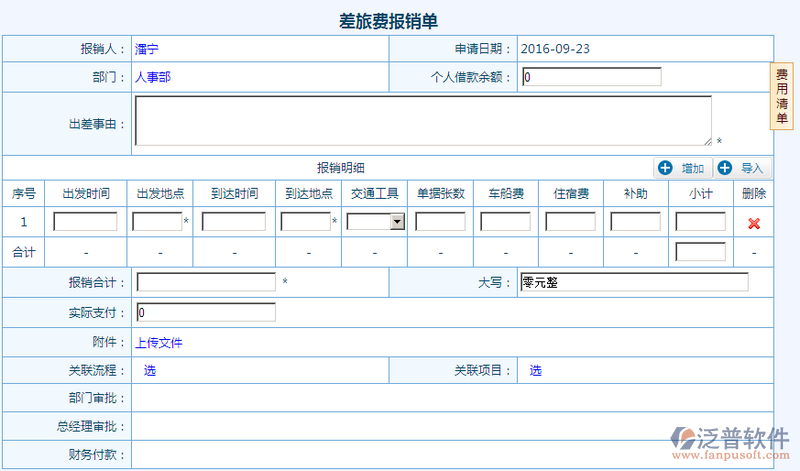Click the 住宿费 field in row 1

coord(570,221)
